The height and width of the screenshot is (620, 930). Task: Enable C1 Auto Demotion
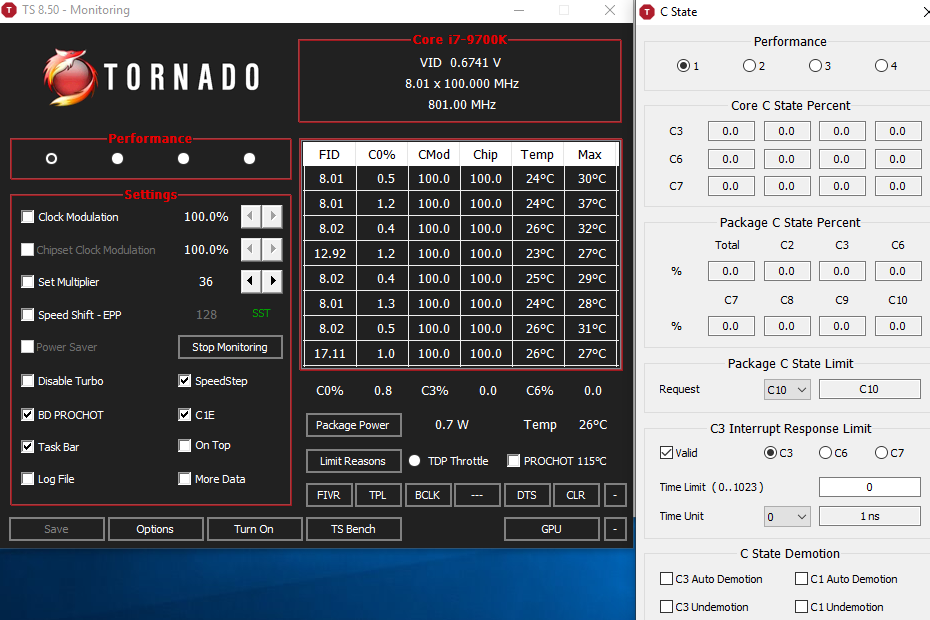(x=801, y=578)
